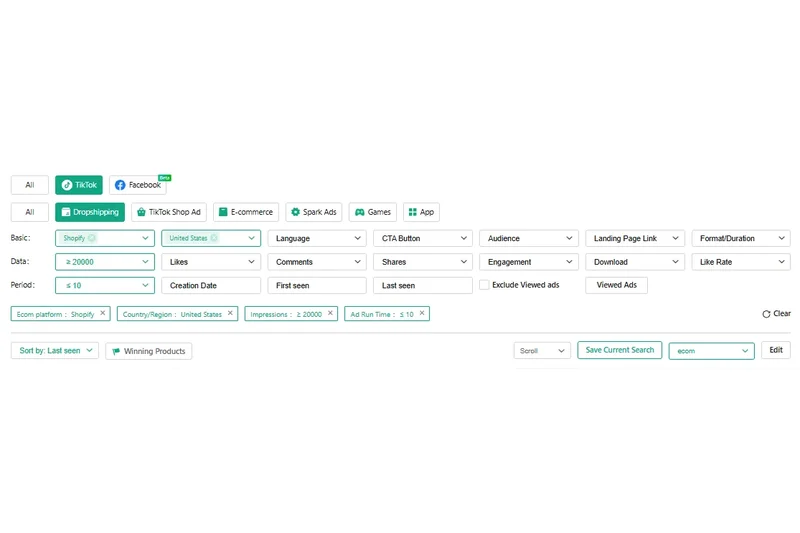This screenshot has width=800, height=533.
Task: Expand the Sort by Last seen dropdown
Action: pos(55,351)
